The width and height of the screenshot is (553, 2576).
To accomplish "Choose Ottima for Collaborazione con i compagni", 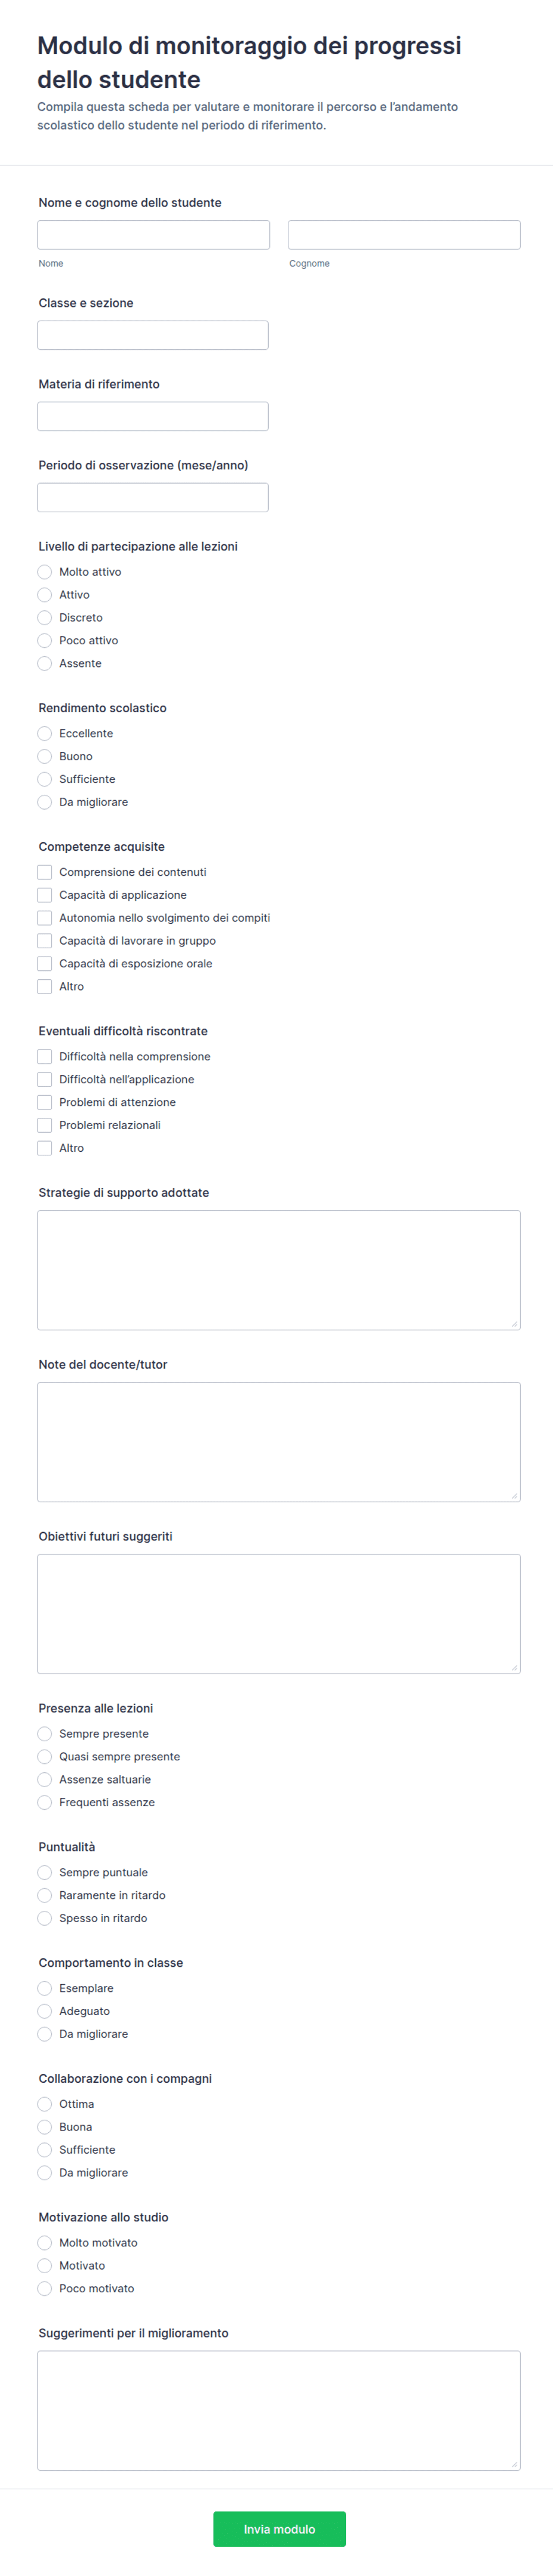I will click(x=45, y=2104).
